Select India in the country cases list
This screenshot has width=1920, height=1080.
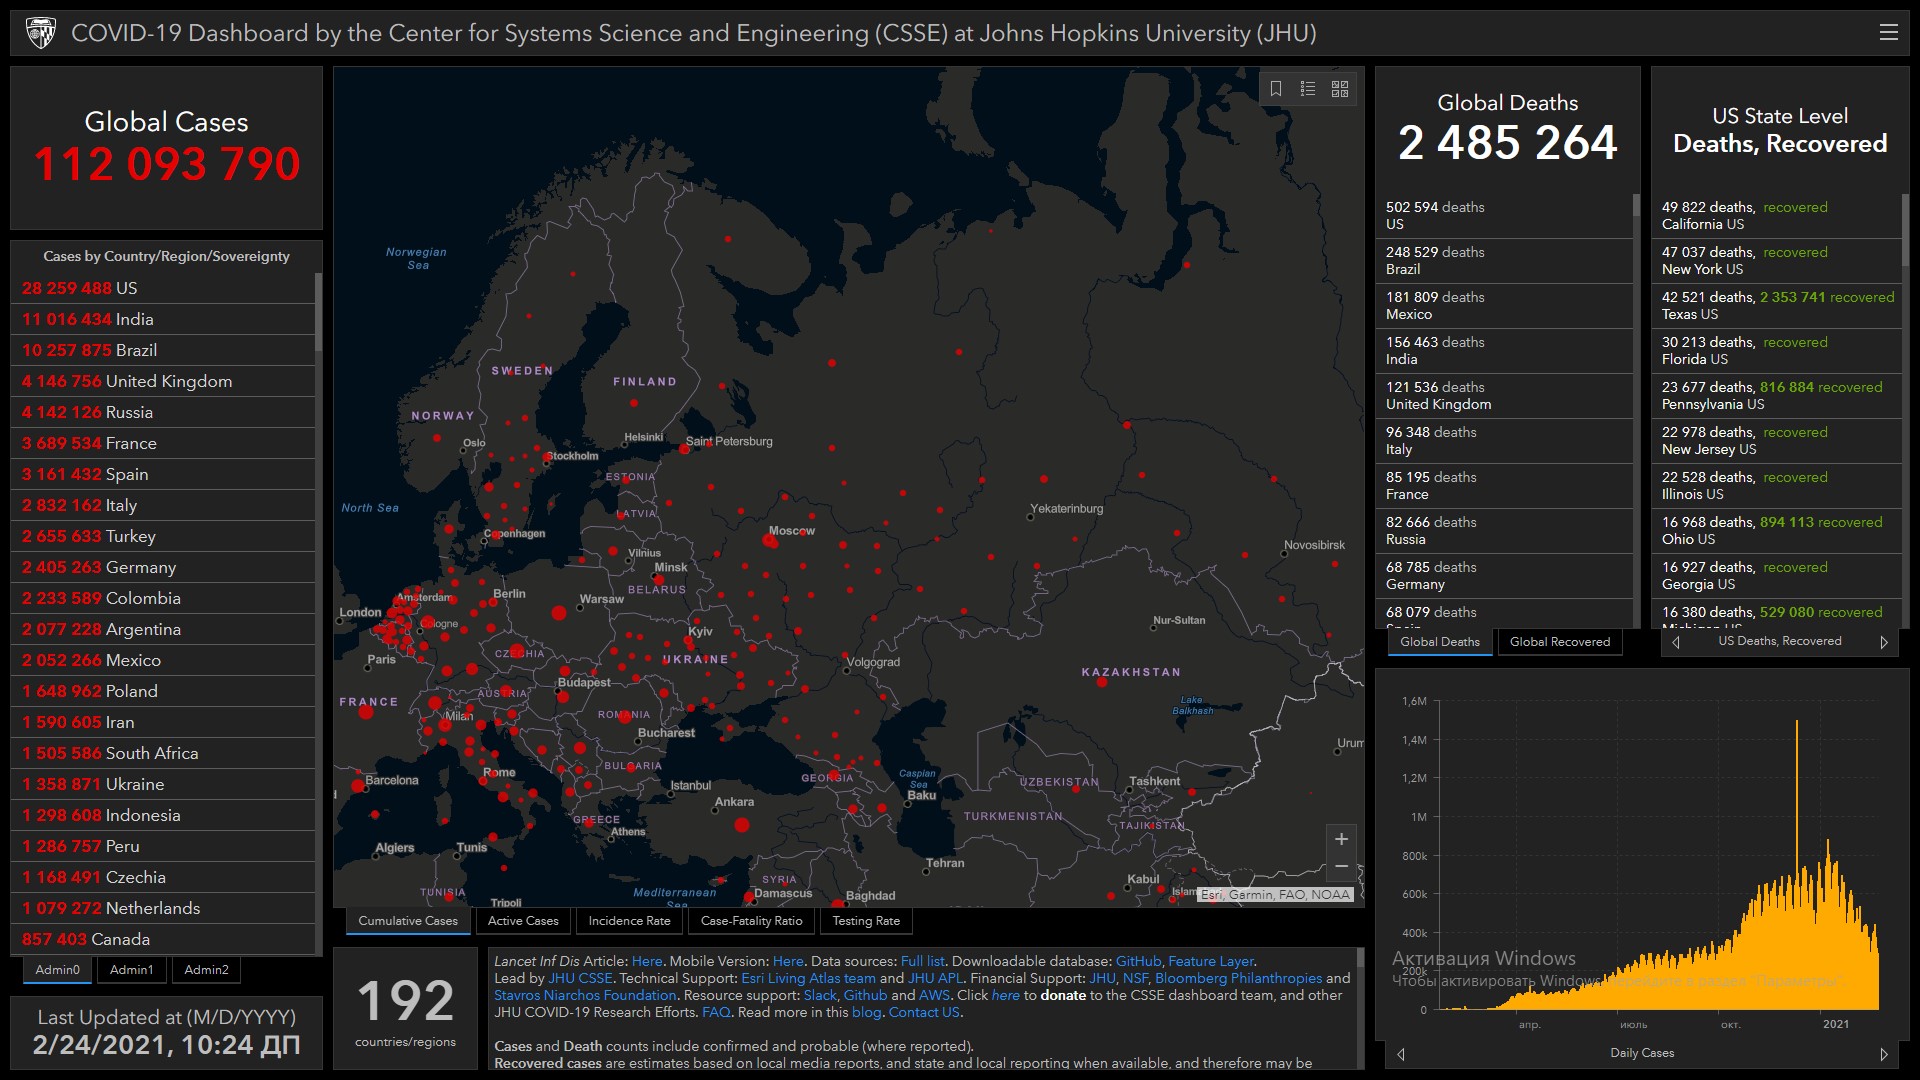(x=134, y=319)
